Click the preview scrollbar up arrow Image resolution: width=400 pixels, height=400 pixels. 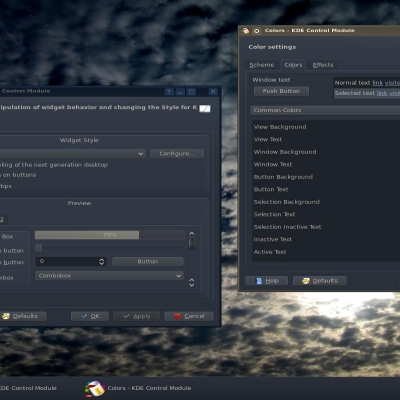pyautogui.click(x=192, y=233)
